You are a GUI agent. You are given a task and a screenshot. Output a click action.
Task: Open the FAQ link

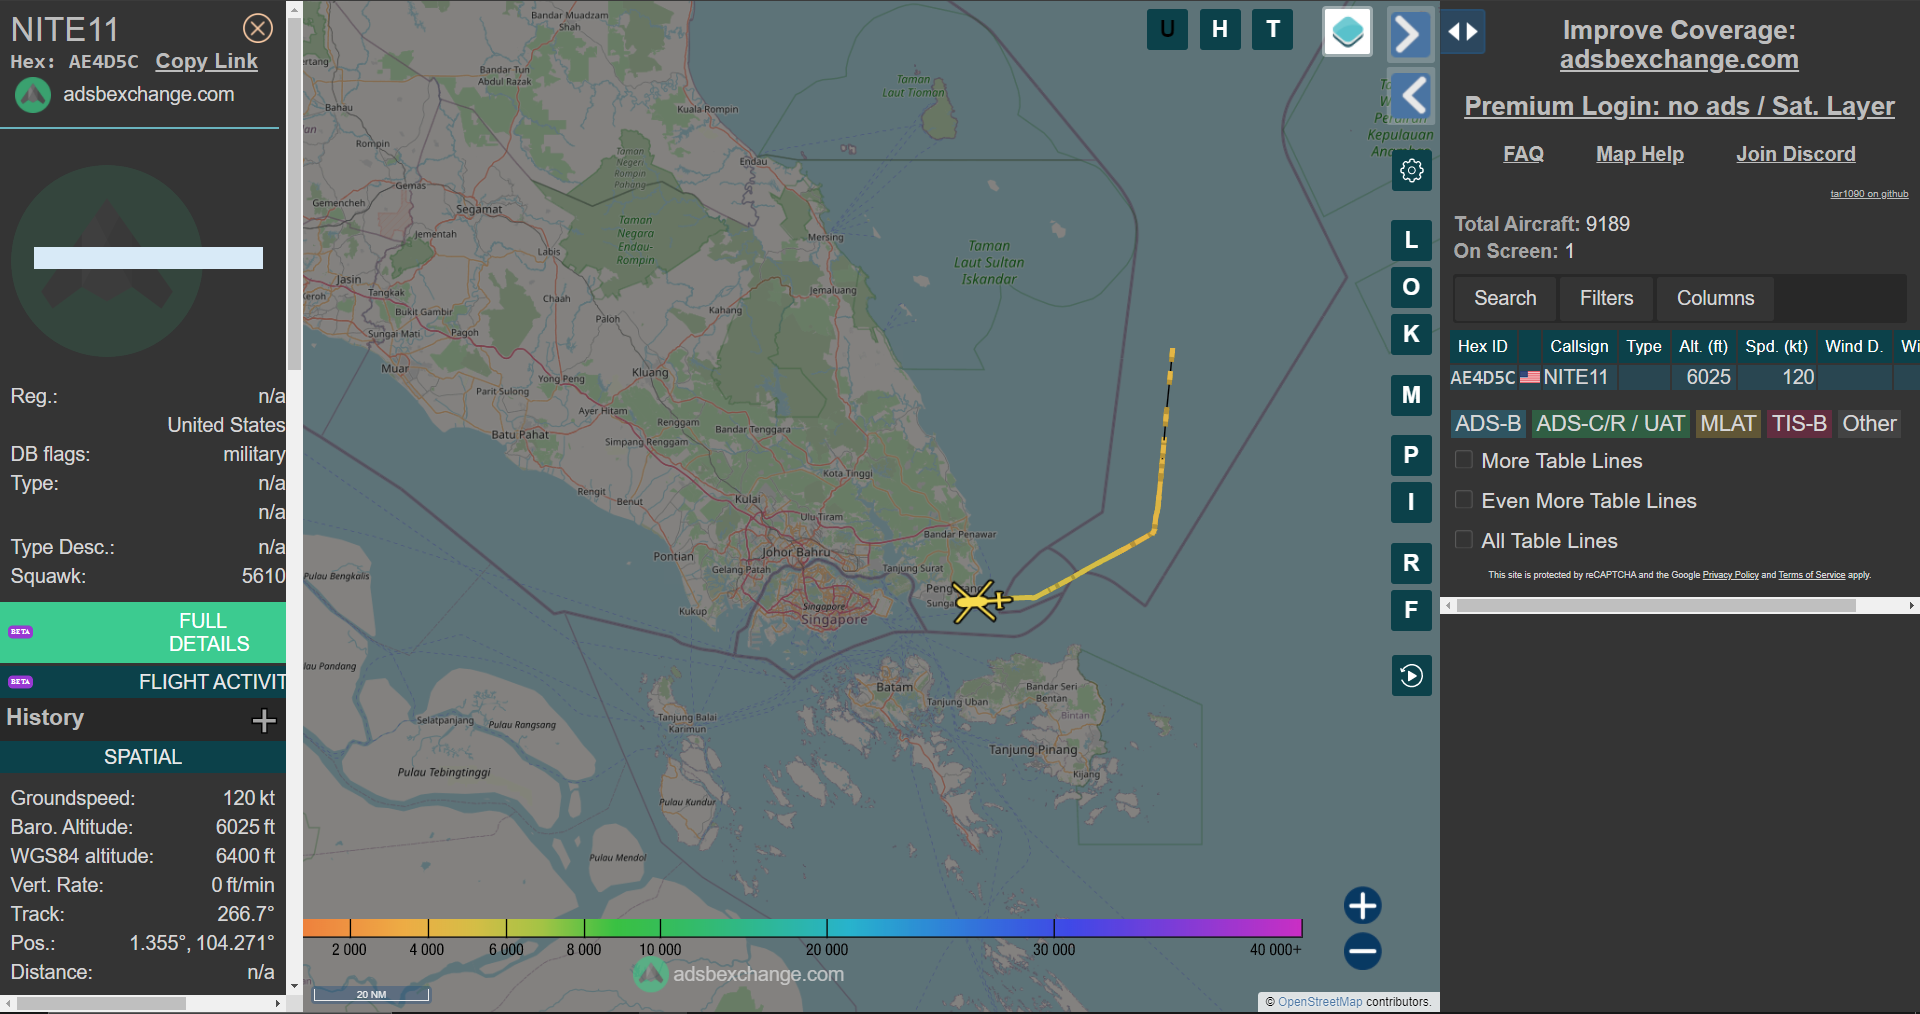tap(1523, 154)
